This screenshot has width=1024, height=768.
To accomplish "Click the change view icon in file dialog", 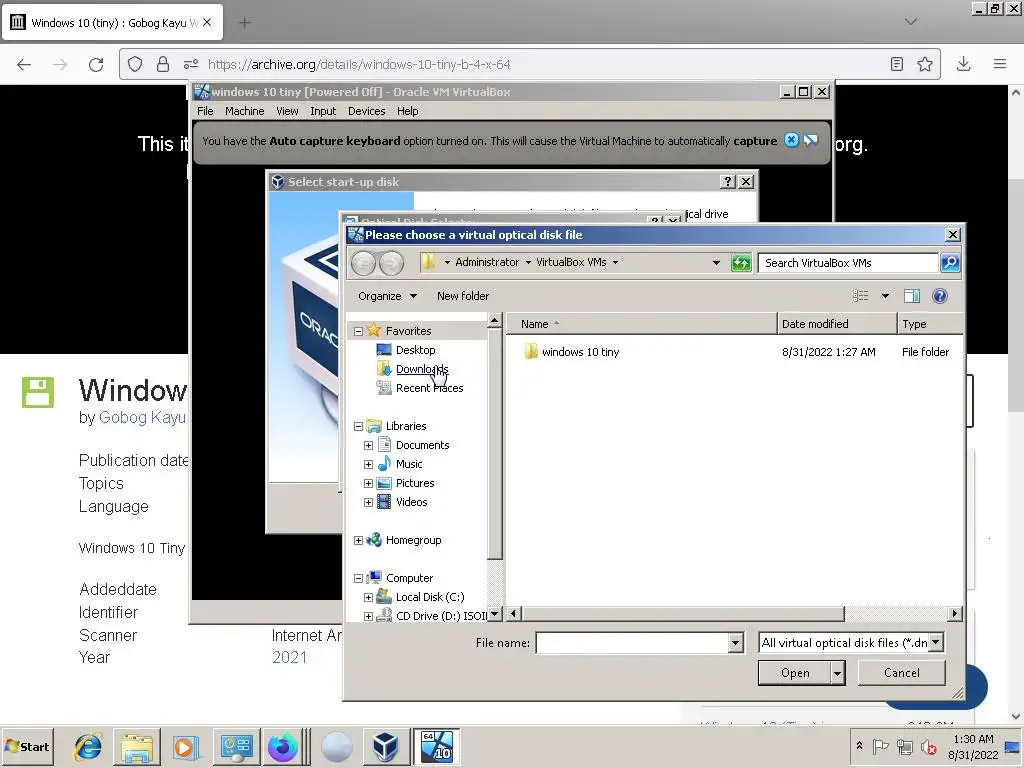I will 861,296.
